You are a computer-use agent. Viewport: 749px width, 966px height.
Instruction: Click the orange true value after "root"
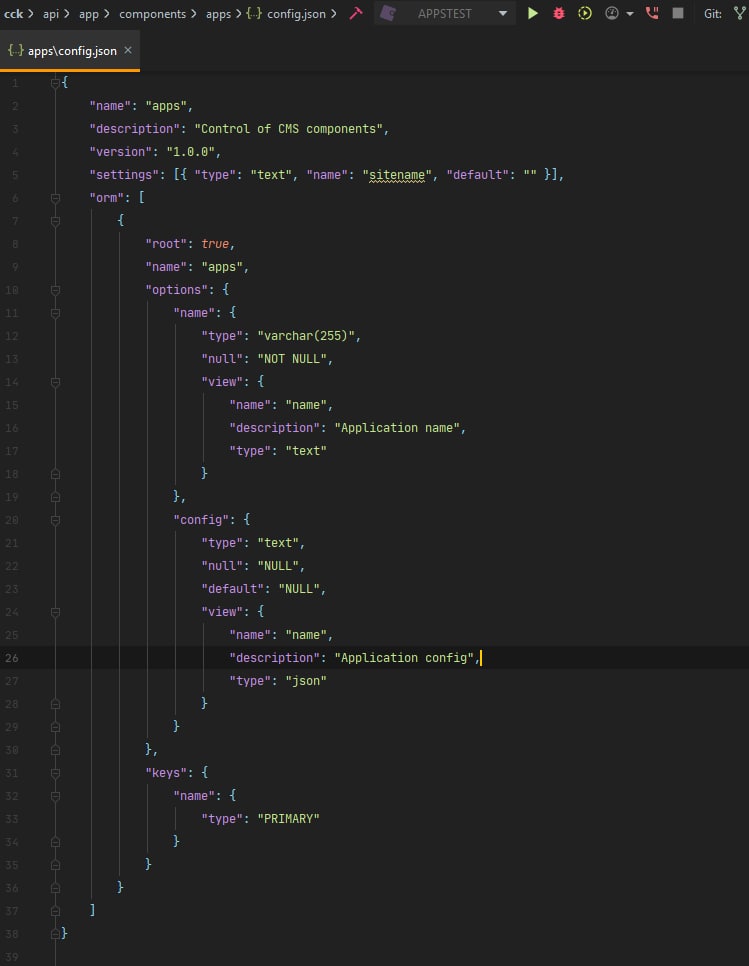click(x=214, y=244)
